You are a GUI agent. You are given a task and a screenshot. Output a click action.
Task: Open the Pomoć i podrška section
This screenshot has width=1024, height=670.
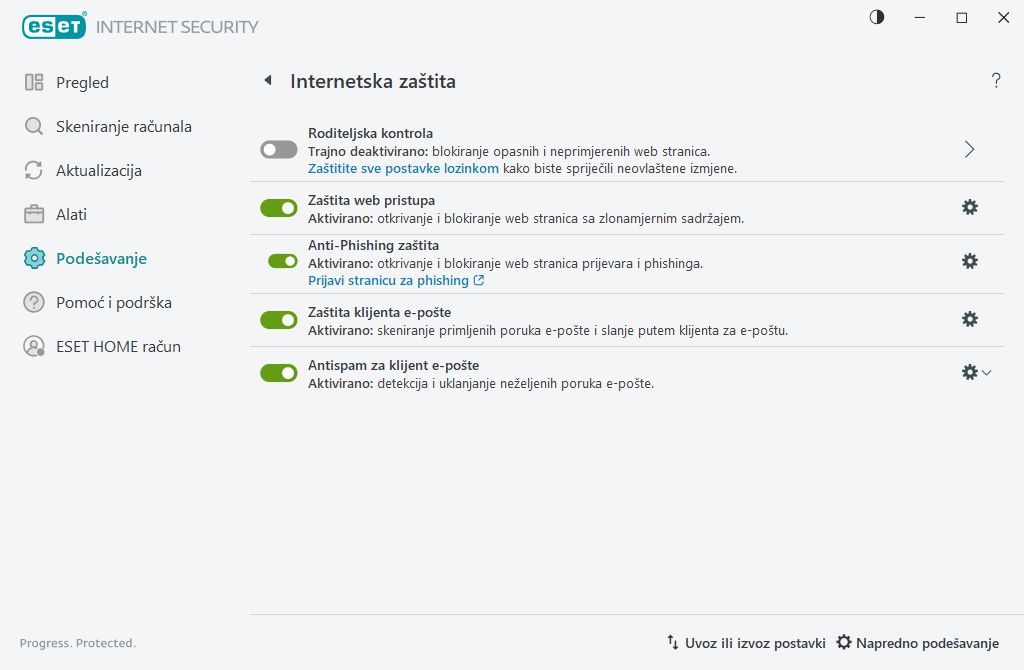click(35, 302)
